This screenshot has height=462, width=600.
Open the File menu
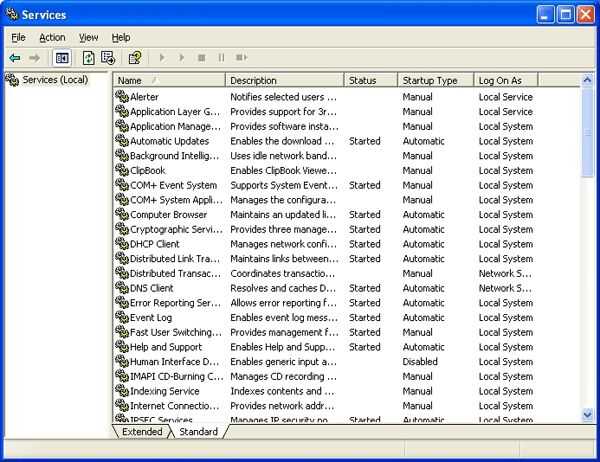click(18, 38)
